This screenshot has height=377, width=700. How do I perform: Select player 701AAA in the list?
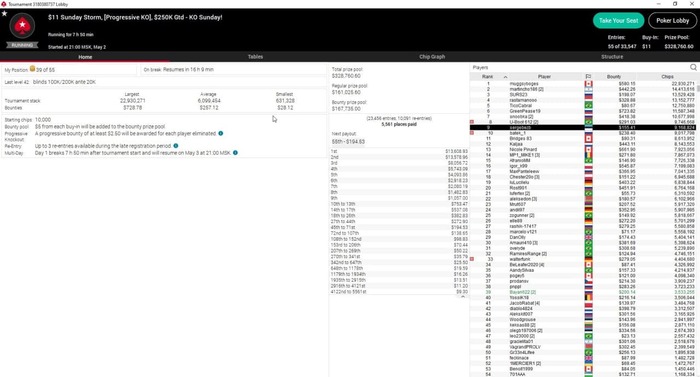click(x=517, y=374)
